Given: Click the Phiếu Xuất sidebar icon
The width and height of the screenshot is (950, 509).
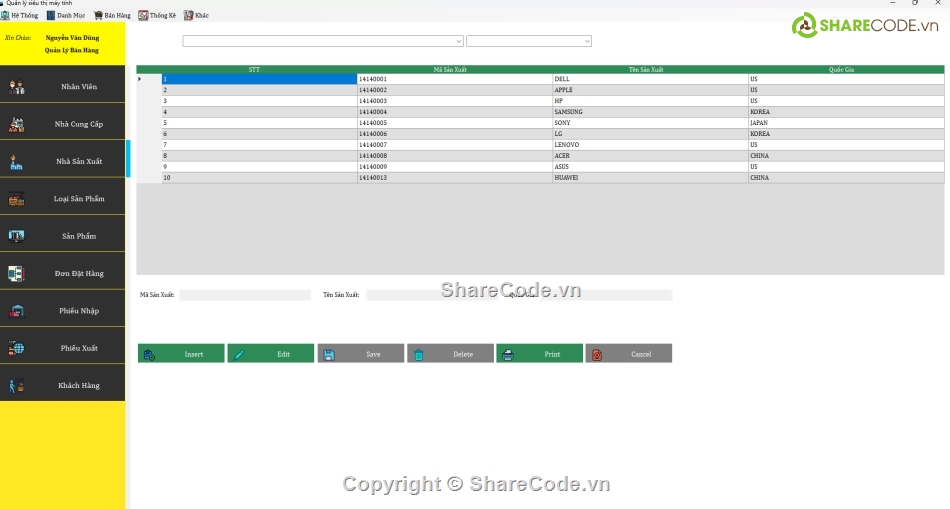Looking at the screenshot, I should (x=17, y=348).
